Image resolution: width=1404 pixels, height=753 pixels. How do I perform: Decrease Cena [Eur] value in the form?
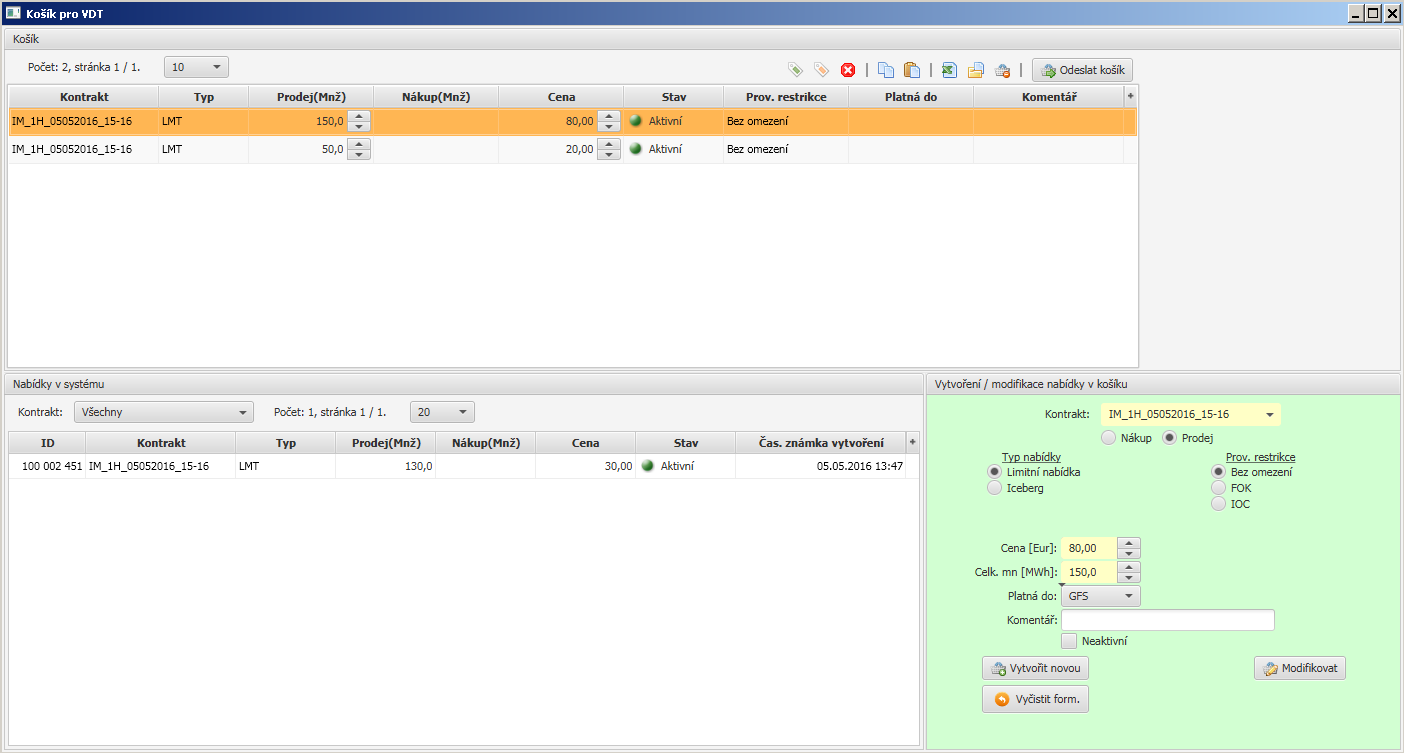click(1129, 554)
